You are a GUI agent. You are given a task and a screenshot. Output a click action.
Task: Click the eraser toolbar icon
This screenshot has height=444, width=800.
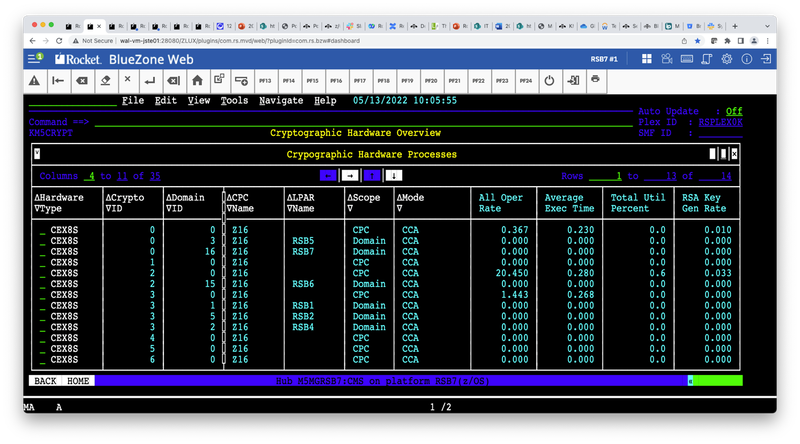105,81
